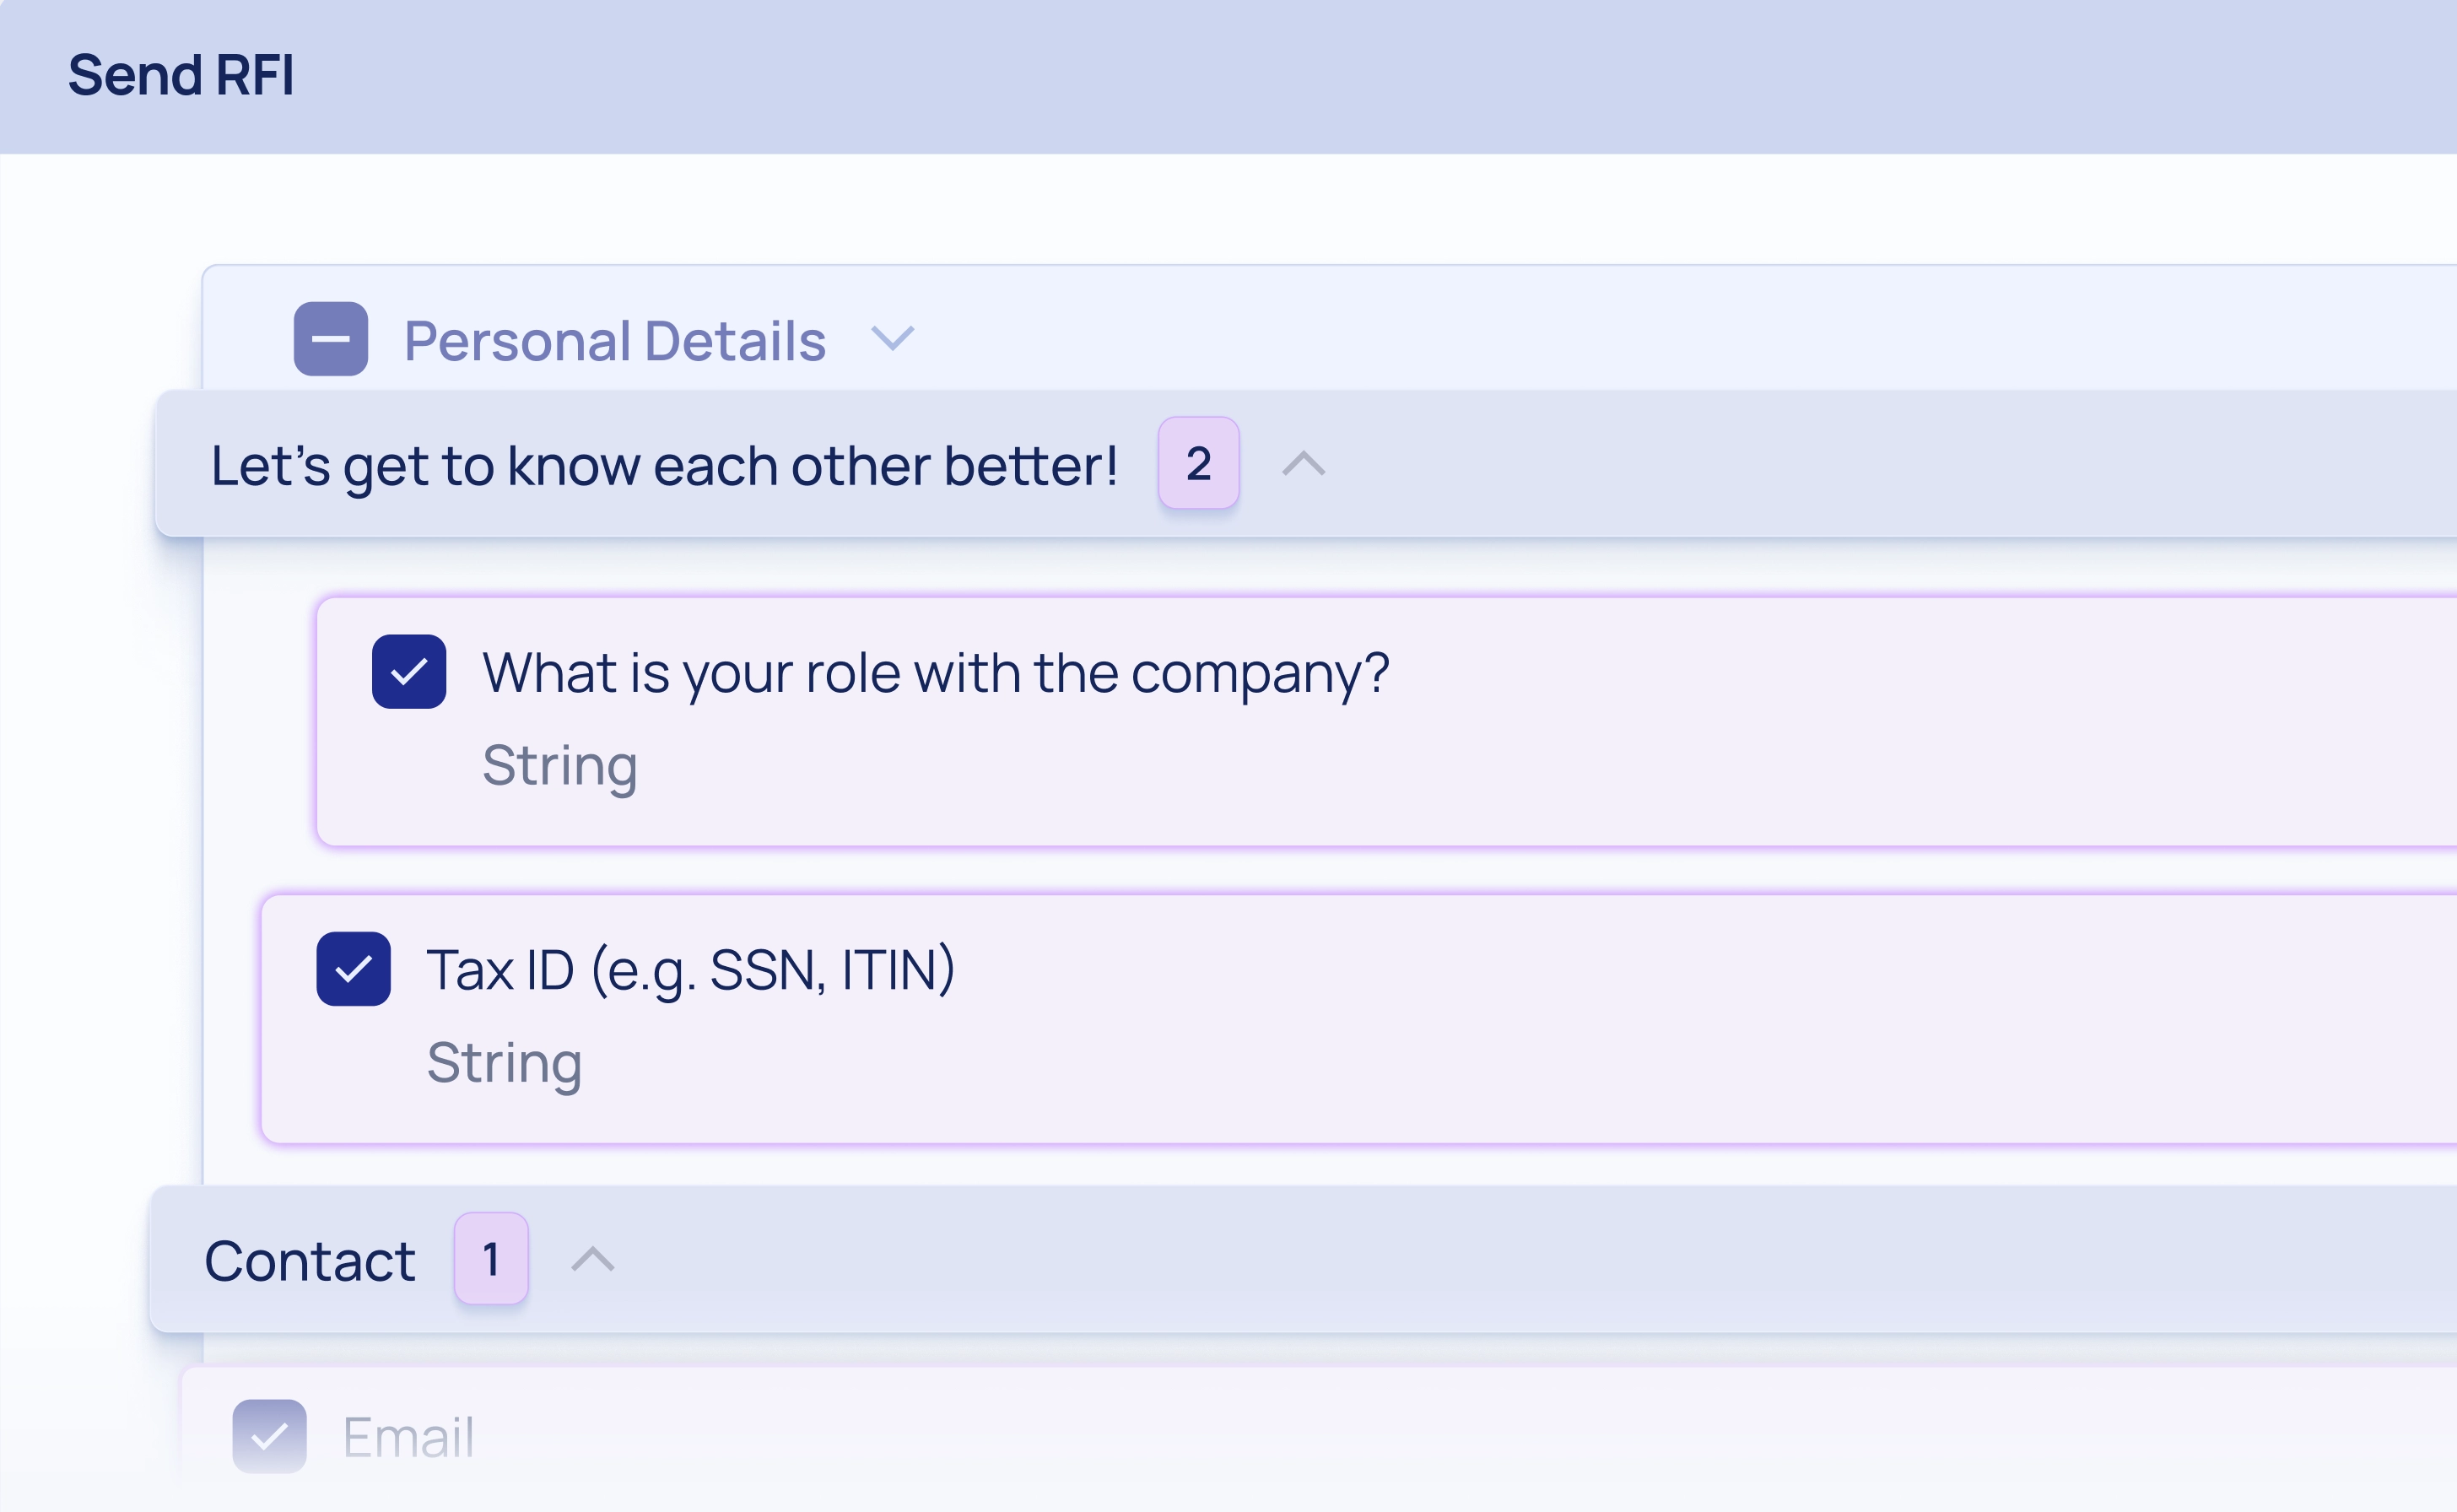Toggle the Personal Details indeterminate checkbox
The height and width of the screenshot is (1512, 2457).
(x=331, y=339)
